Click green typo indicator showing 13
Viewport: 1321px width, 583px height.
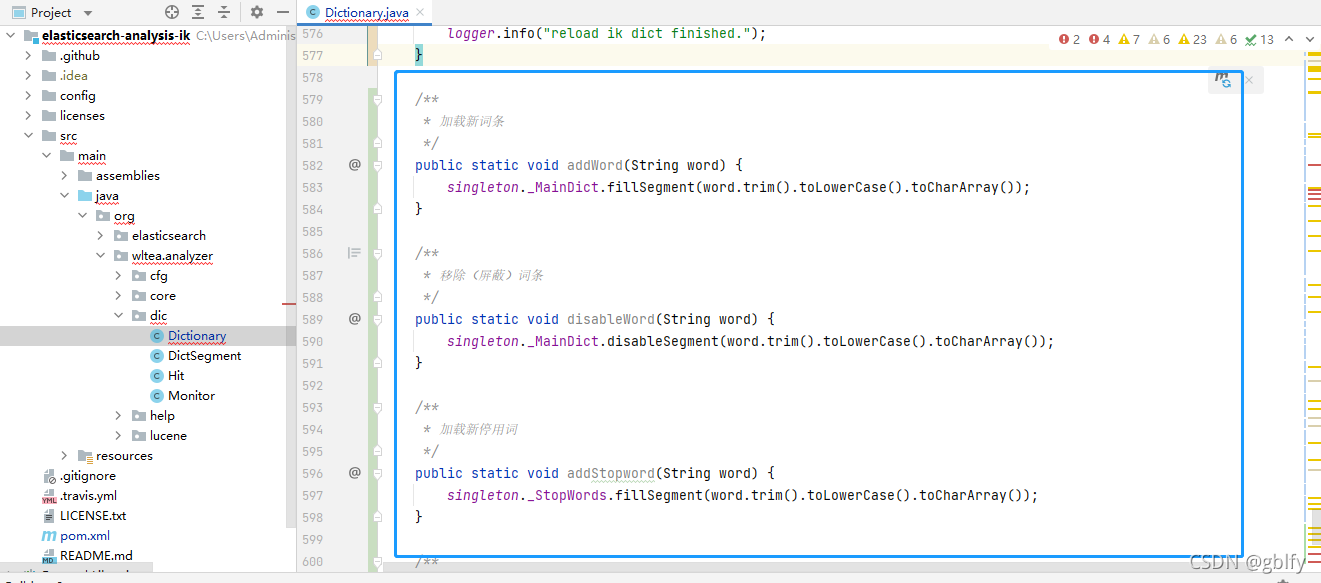(1260, 39)
